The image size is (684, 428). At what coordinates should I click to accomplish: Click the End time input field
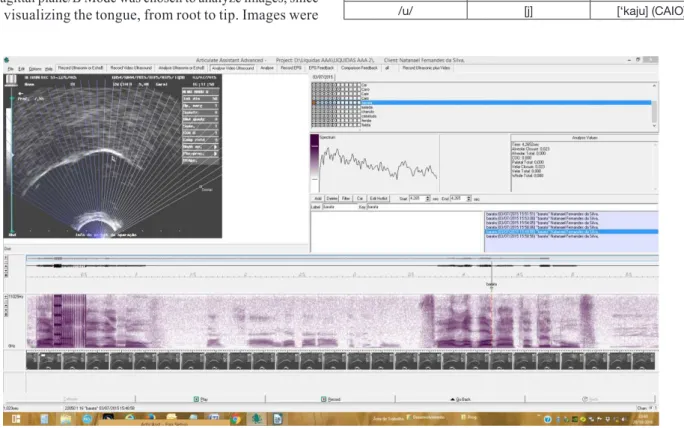458,199
